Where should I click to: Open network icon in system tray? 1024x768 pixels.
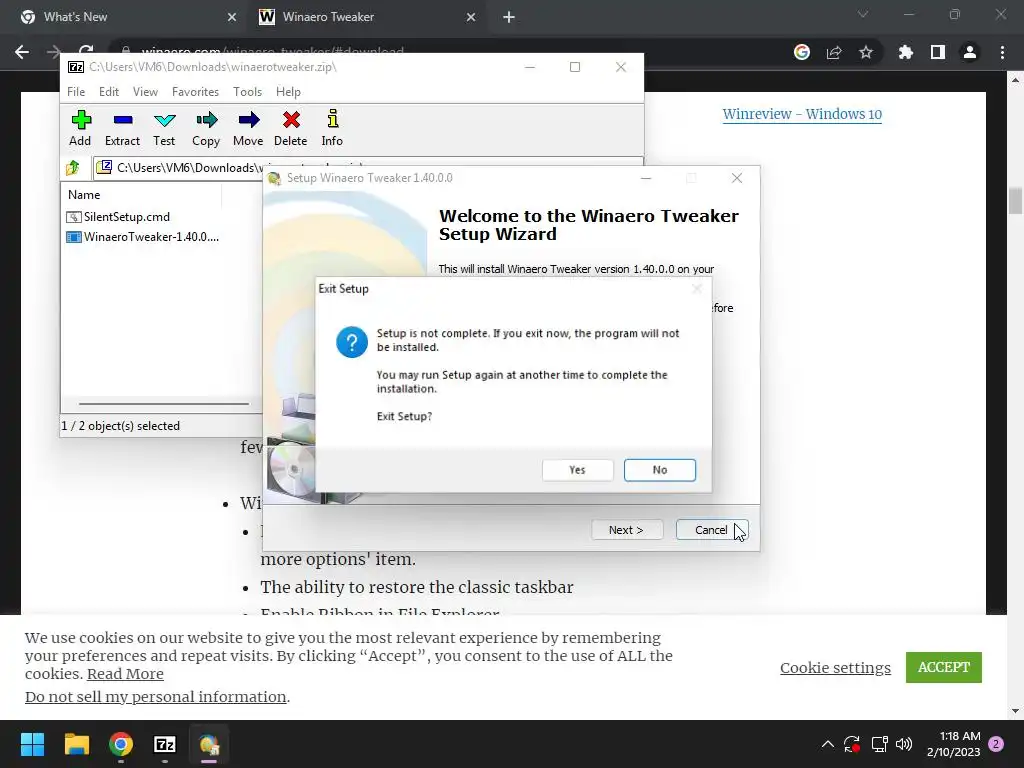879,744
